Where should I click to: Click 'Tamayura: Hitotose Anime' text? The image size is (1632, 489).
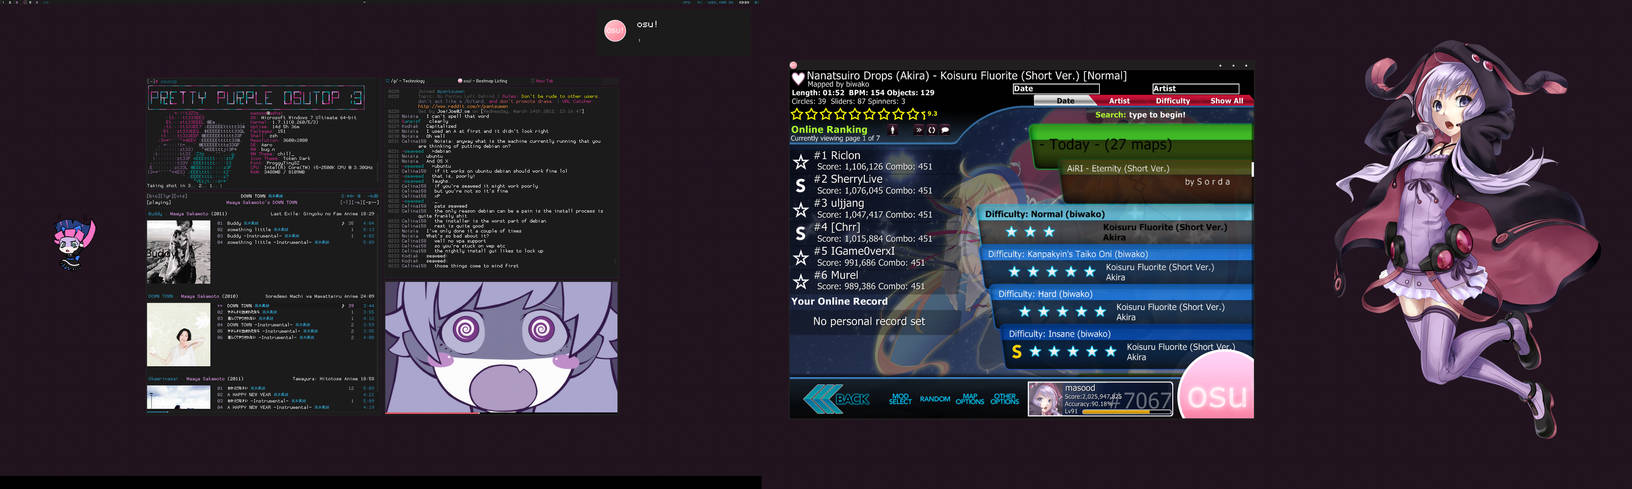coord(326,379)
